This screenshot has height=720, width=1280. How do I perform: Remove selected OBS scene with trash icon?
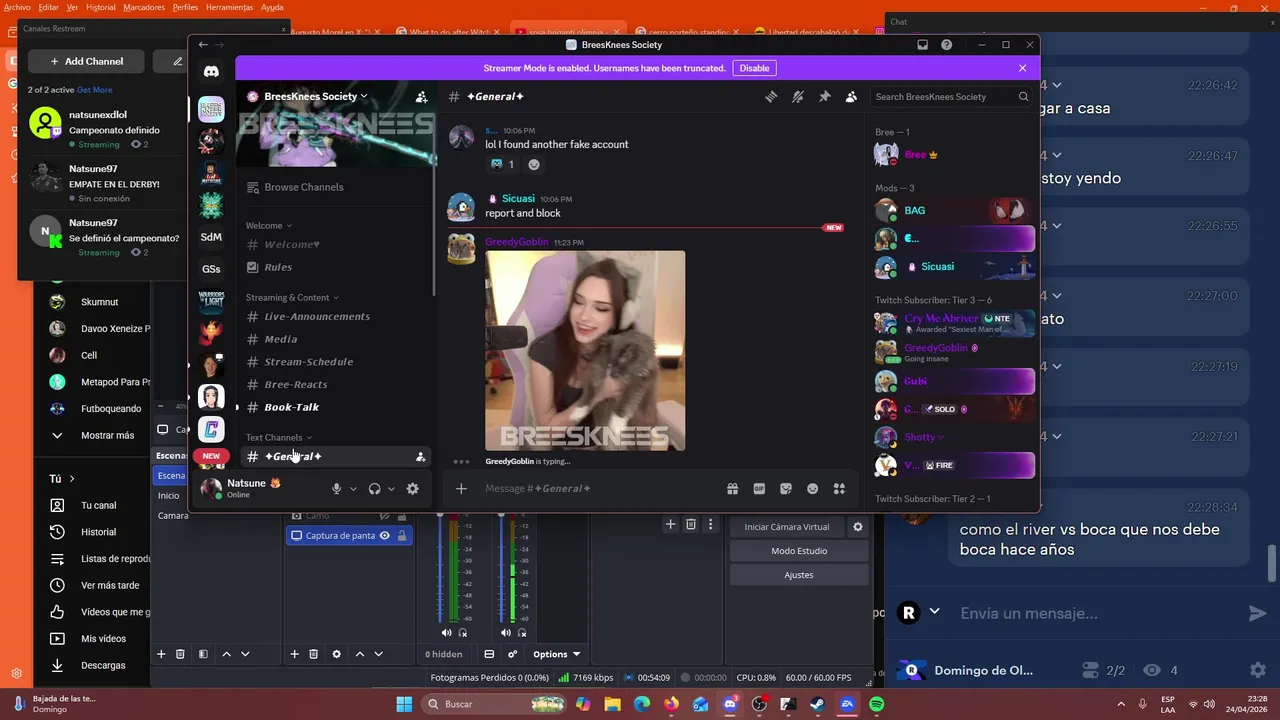(x=180, y=654)
